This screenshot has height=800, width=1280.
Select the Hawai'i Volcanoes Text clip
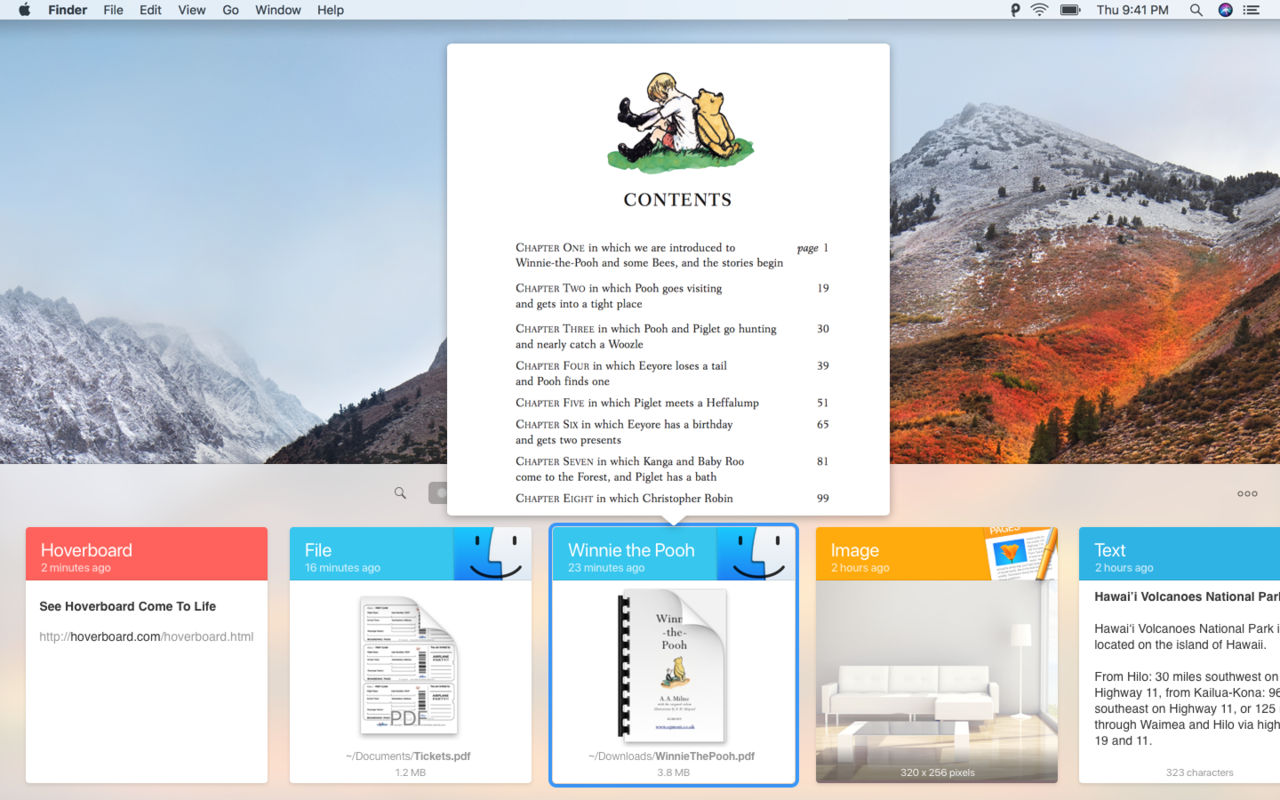coord(1180,655)
